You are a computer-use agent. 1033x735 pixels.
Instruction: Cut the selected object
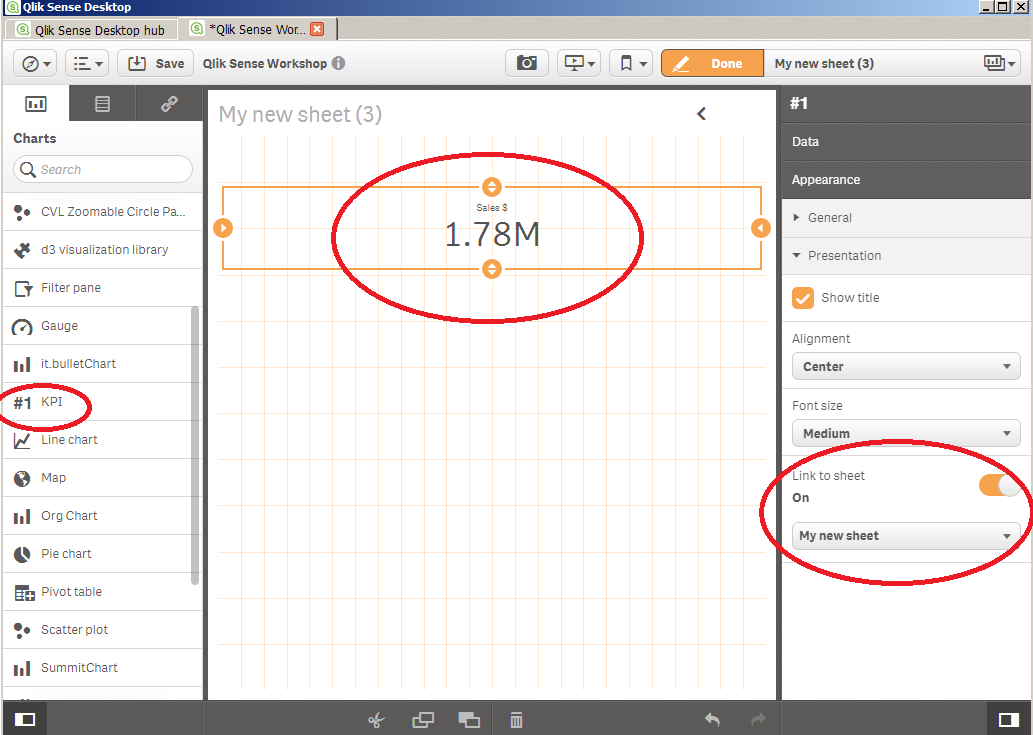tap(376, 720)
